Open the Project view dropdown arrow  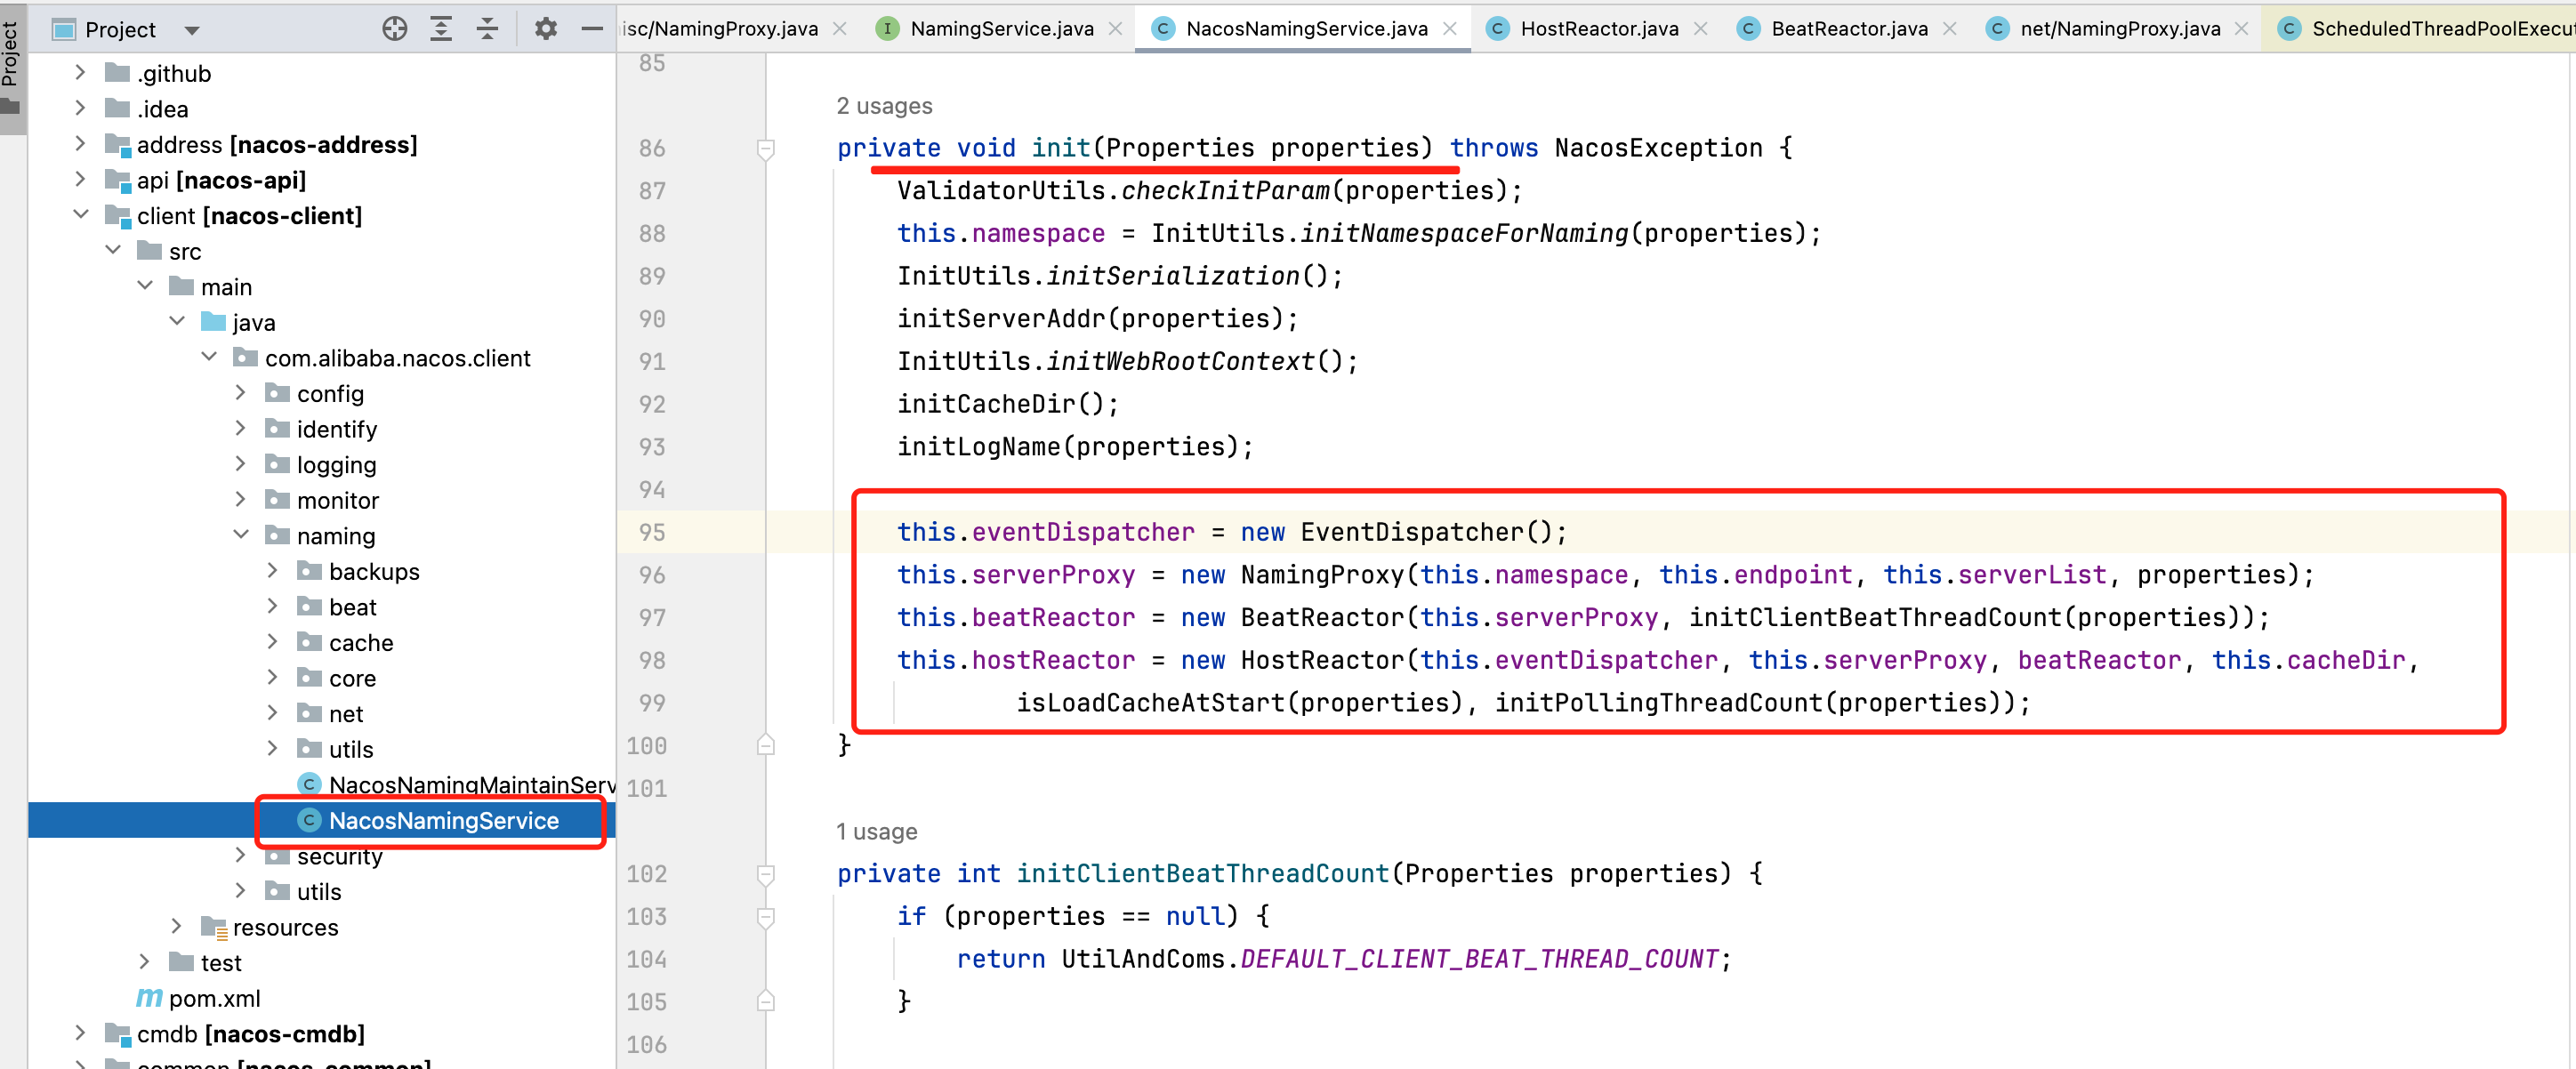pyautogui.click(x=192, y=30)
